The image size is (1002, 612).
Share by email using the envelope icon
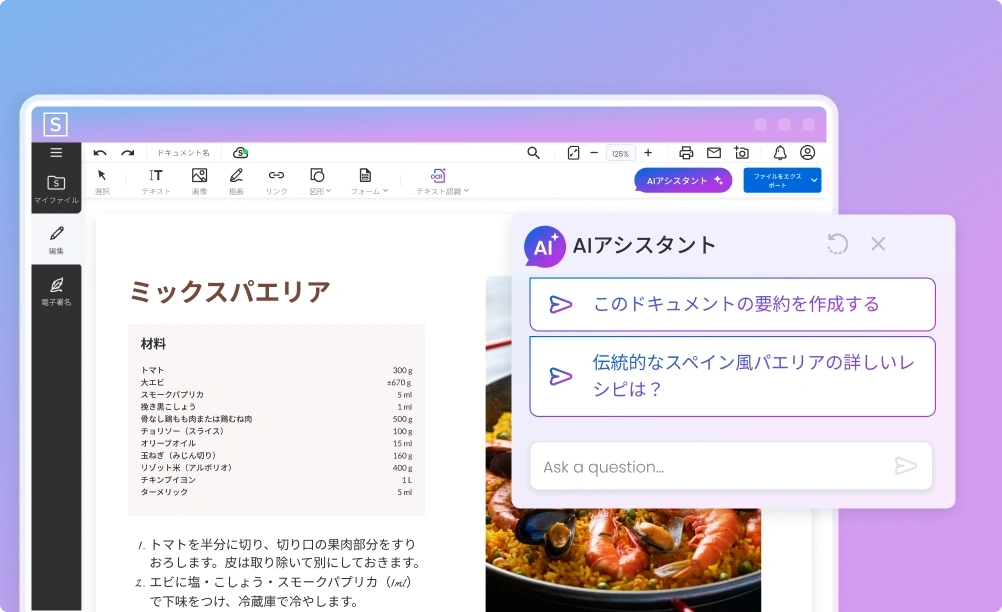[714, 152]
